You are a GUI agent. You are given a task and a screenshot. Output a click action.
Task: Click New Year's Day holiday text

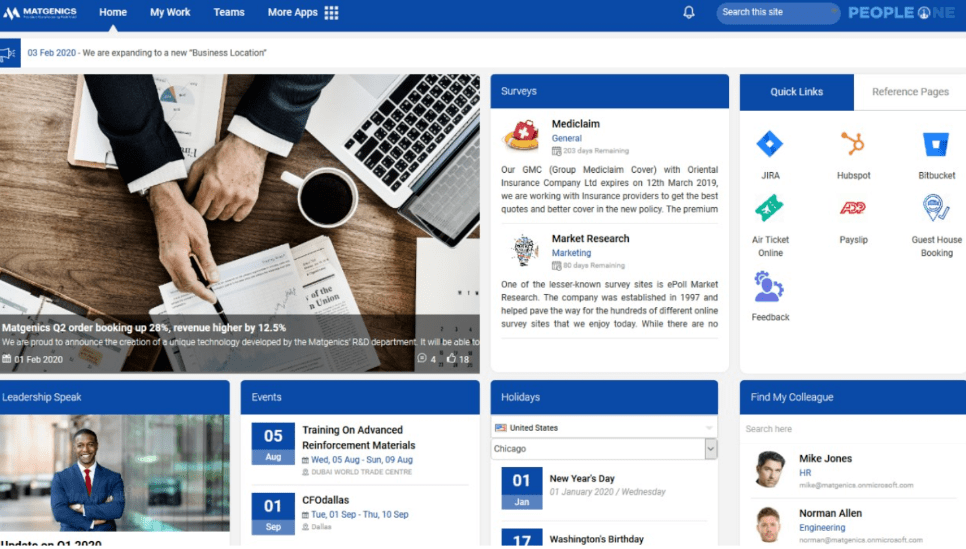[582, 479]
